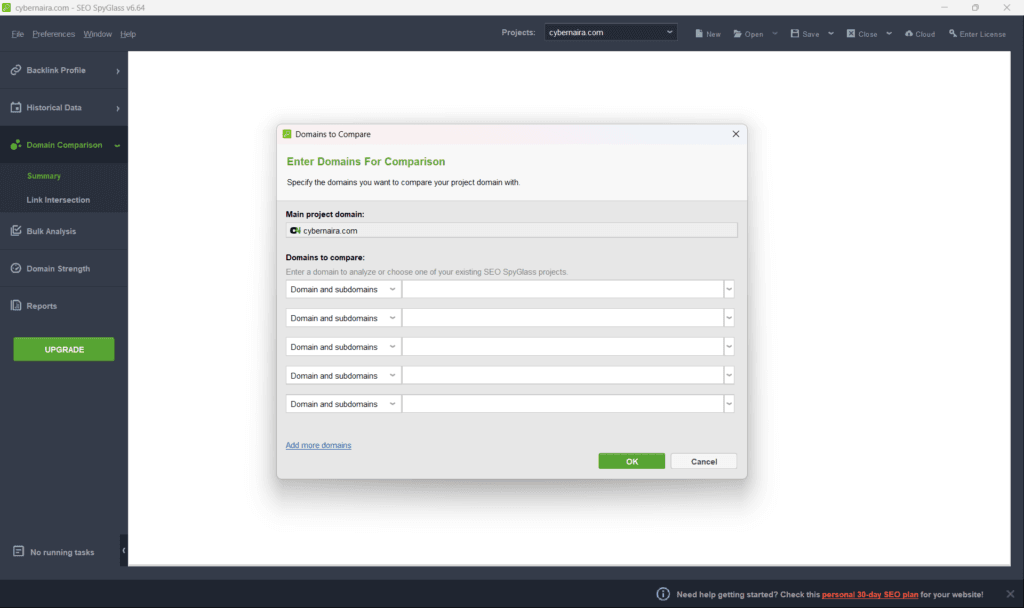Click the Cancel button
This screenshot has width=1024, height=608.
click(x=703, y=461)
